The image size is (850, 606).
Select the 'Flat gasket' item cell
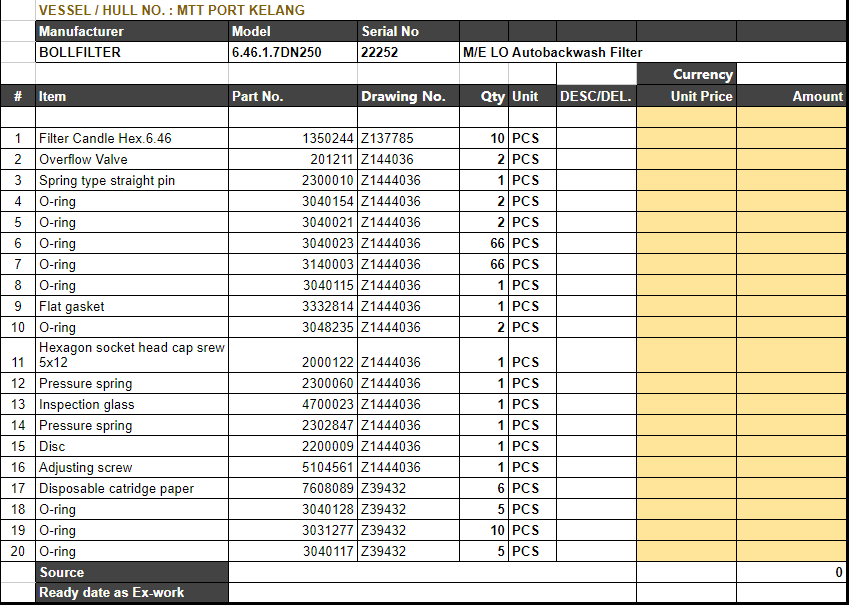[132, 306]
